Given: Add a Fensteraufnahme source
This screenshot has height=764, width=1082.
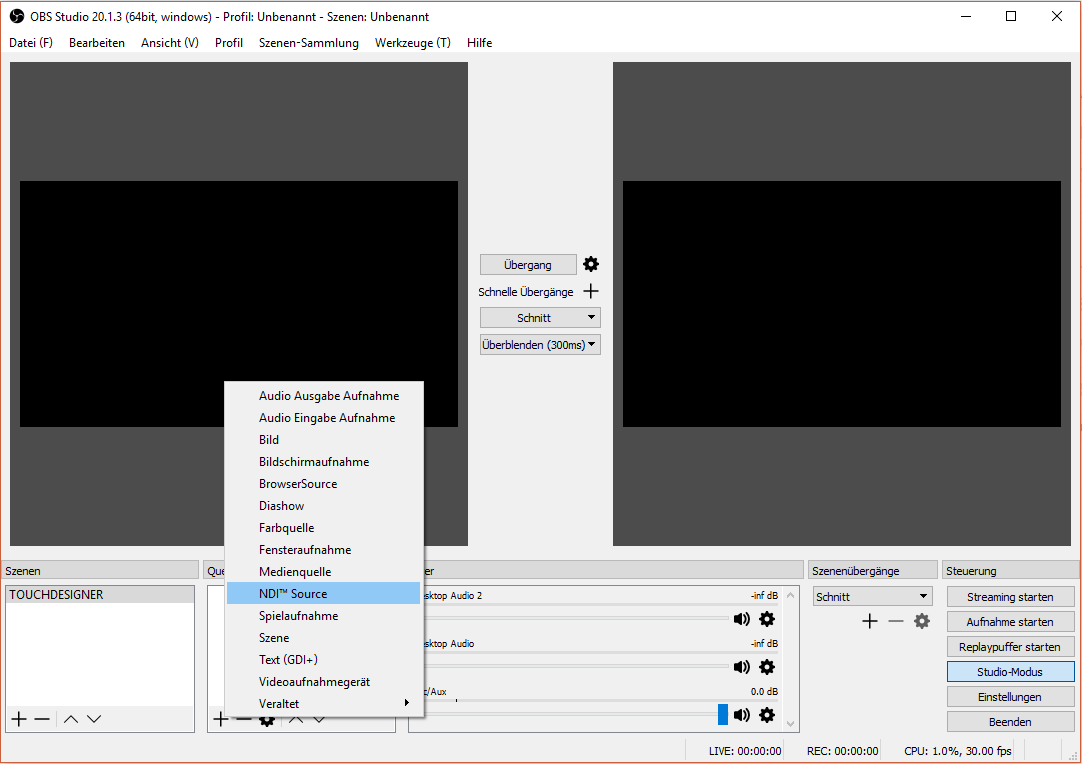Looking at the screenshot, I should click(323, 549).
